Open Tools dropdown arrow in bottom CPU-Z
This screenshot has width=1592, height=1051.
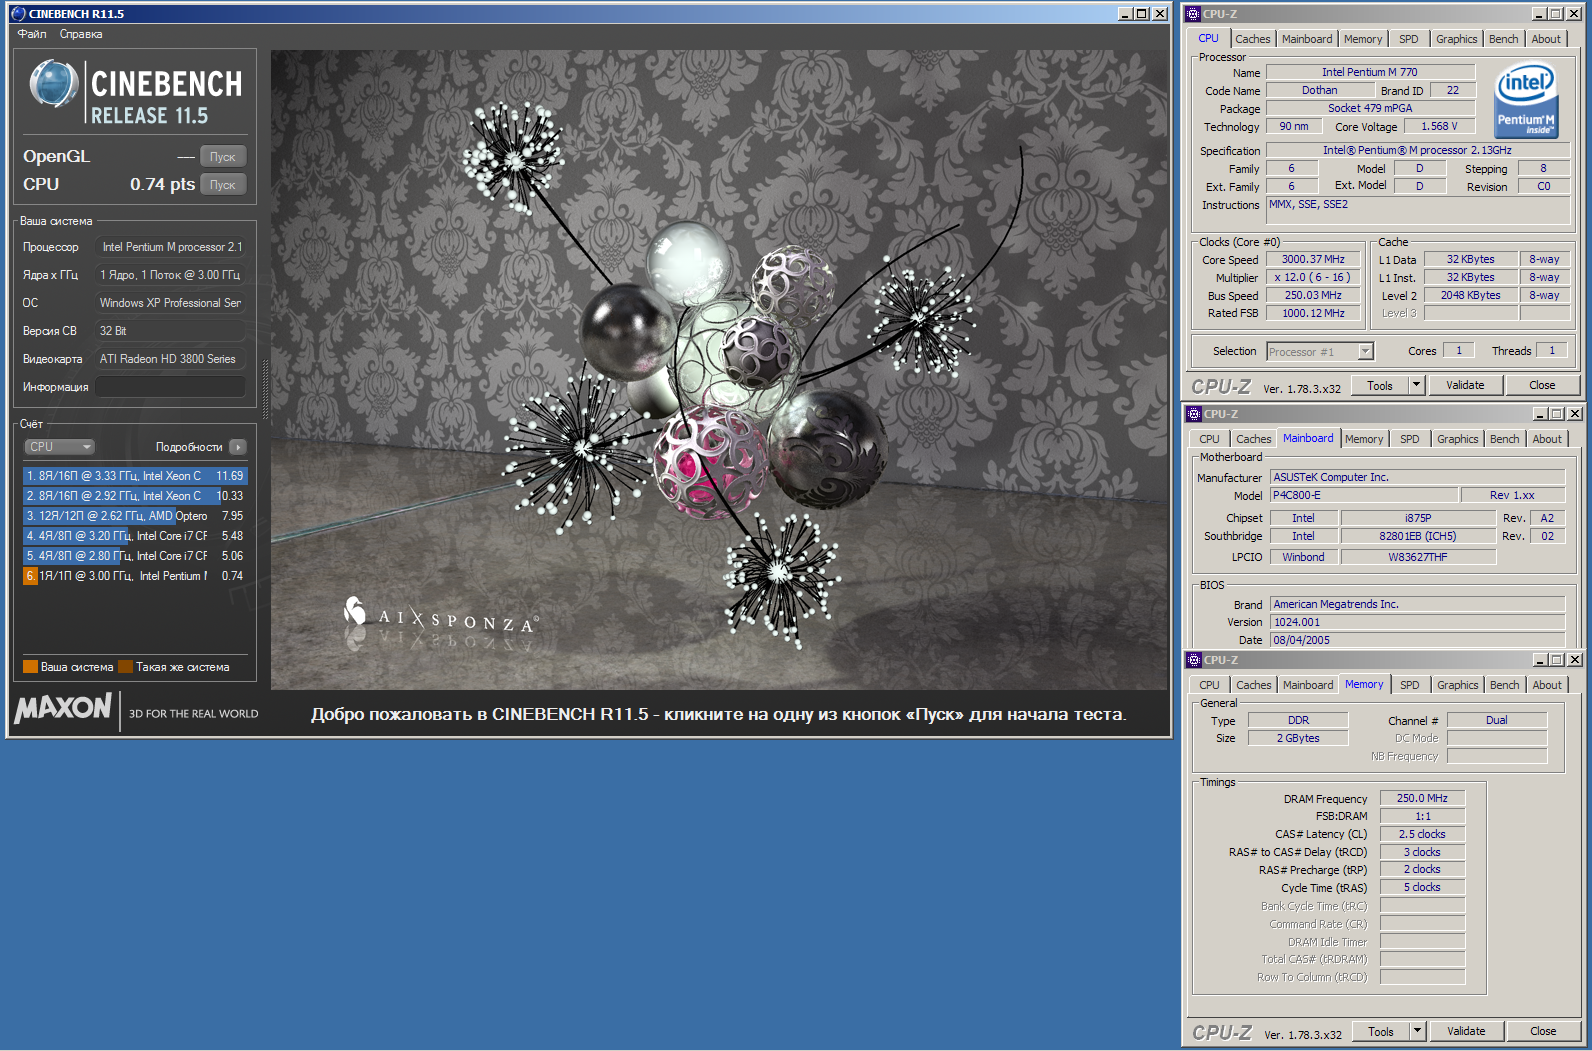(1417, 1031)
